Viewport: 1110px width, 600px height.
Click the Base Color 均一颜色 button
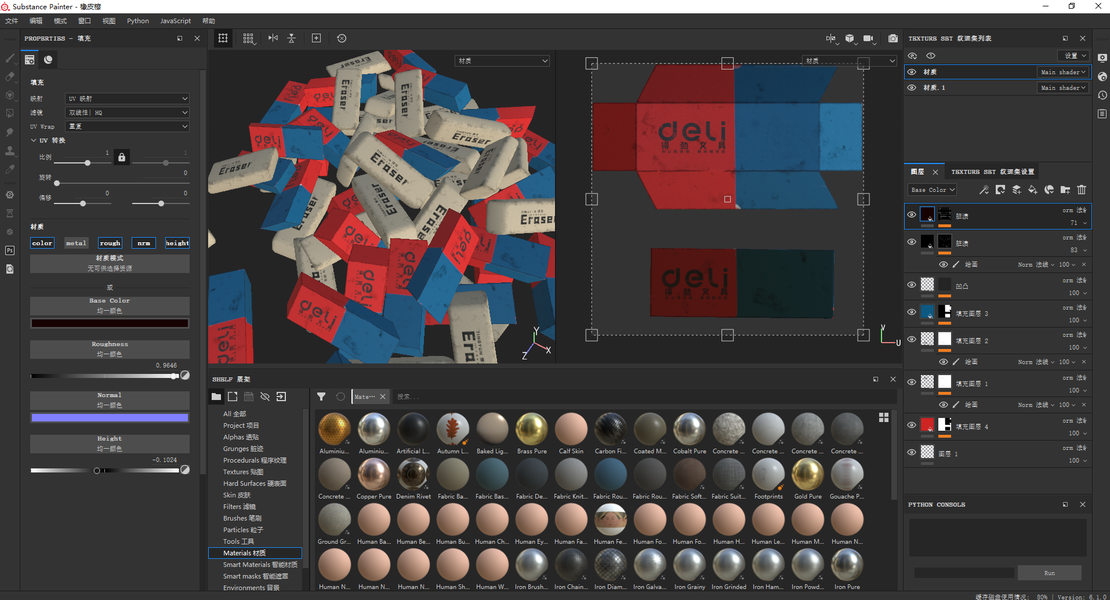pyautogui.click(x=110, y=306)
